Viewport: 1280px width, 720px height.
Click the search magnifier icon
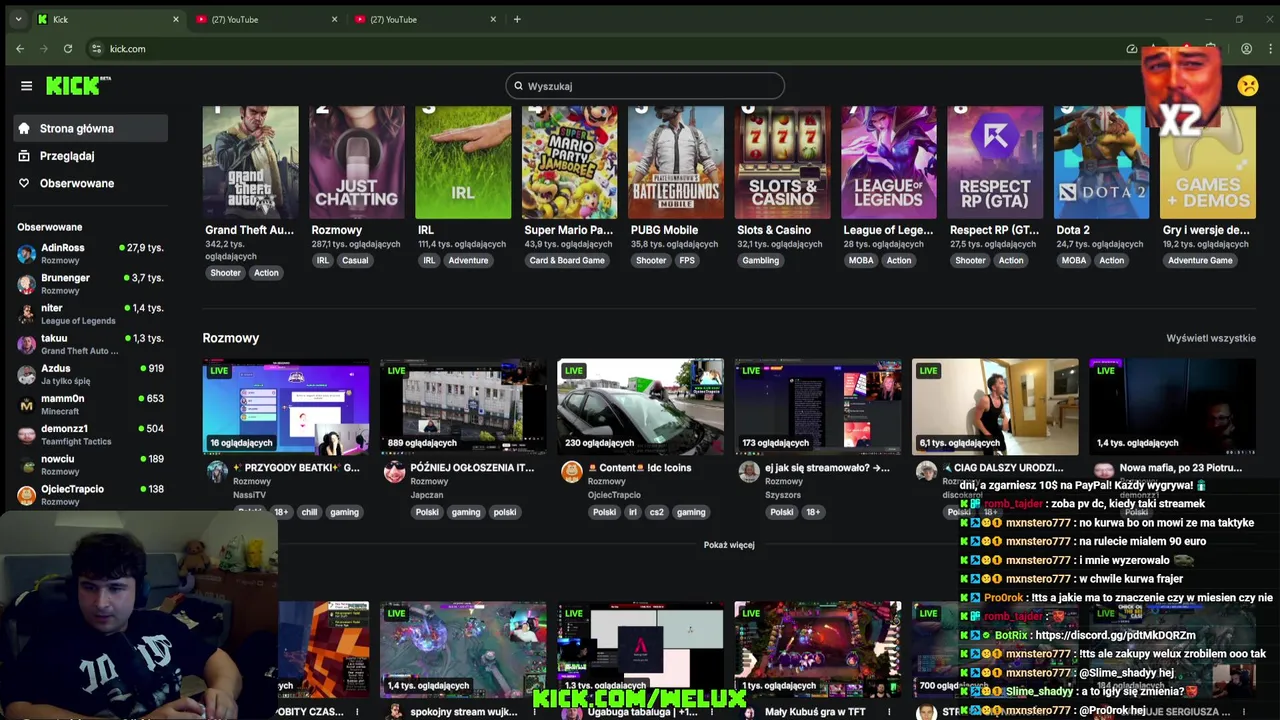click(518, 86)
